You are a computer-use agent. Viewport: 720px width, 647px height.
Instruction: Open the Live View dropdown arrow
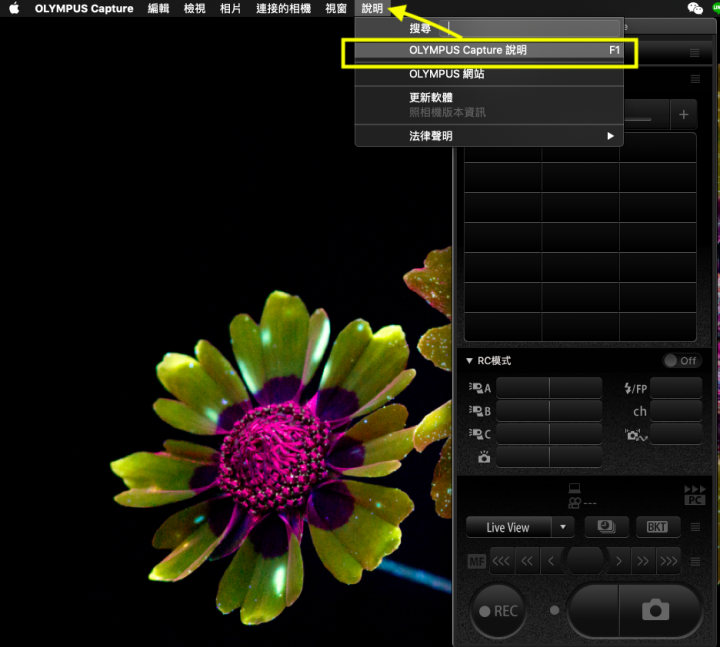[x=563, y=527]
